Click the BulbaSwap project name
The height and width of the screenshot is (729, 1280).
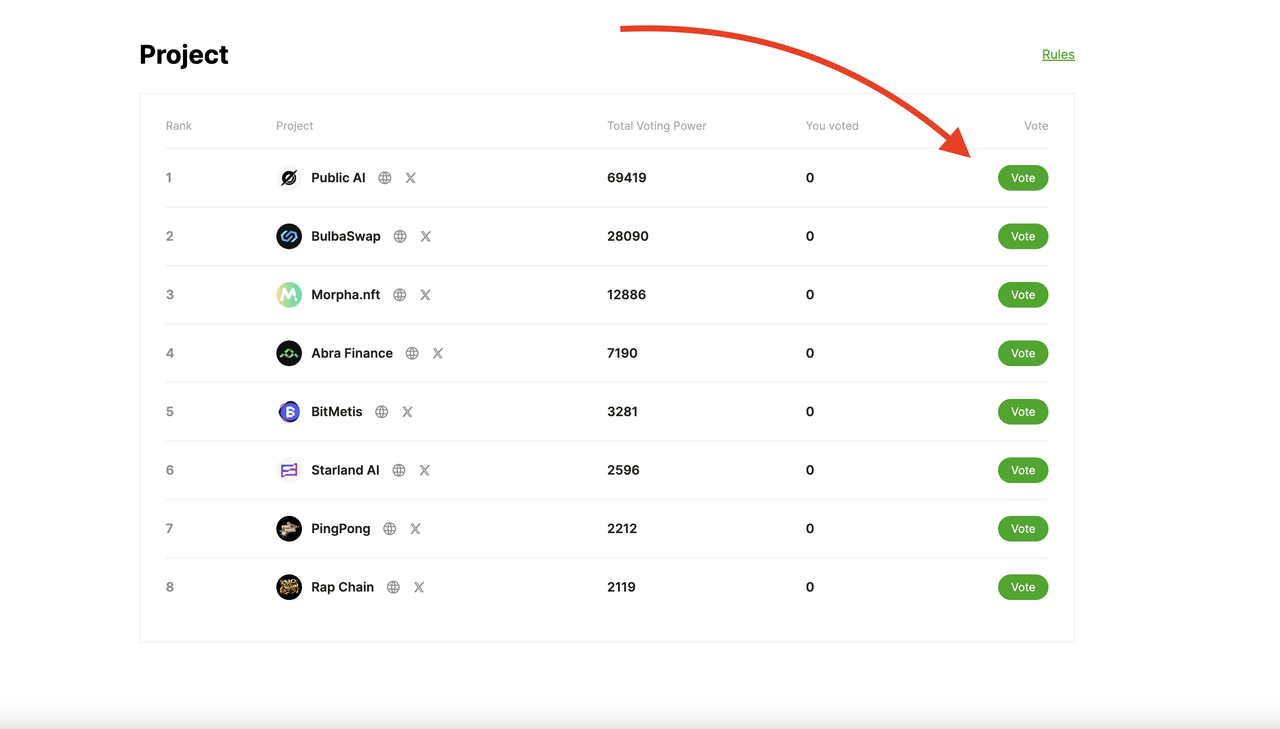pos(346,237)
